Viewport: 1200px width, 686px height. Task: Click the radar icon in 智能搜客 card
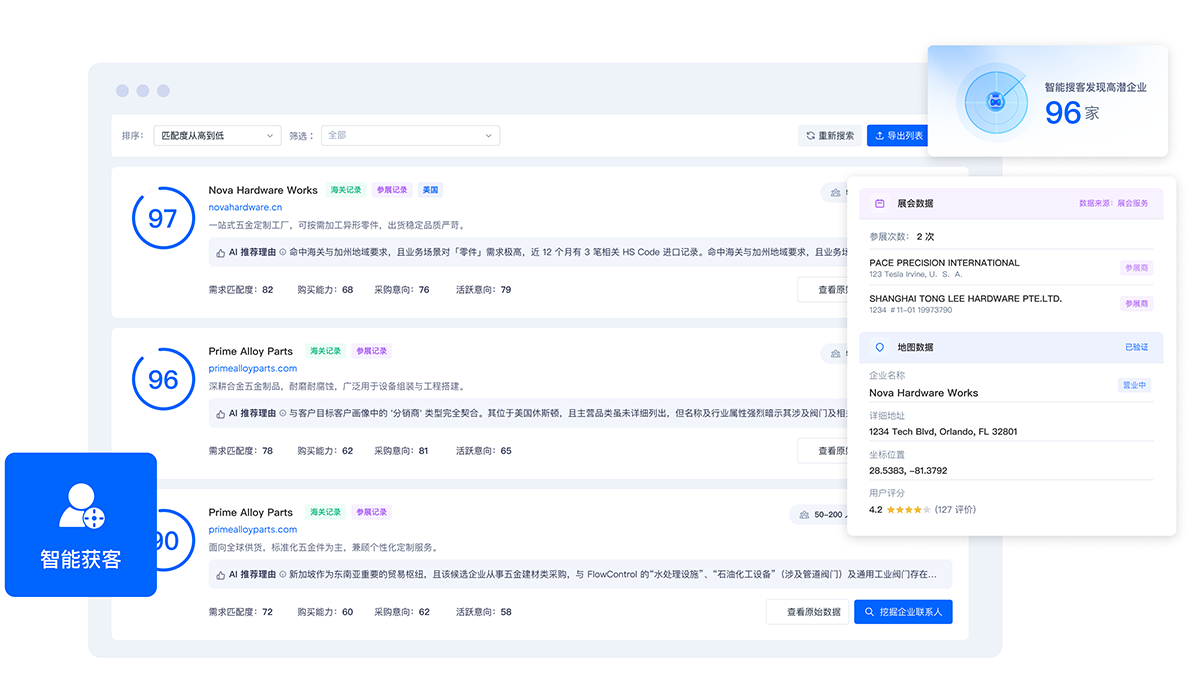click(995, 102)
